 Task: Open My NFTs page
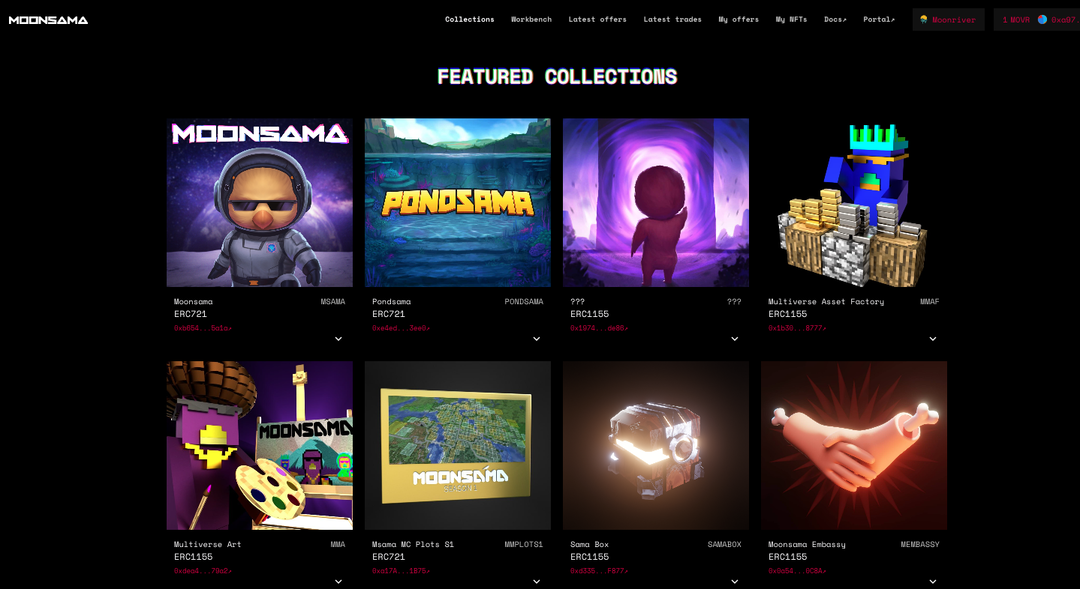click(791, 19)
